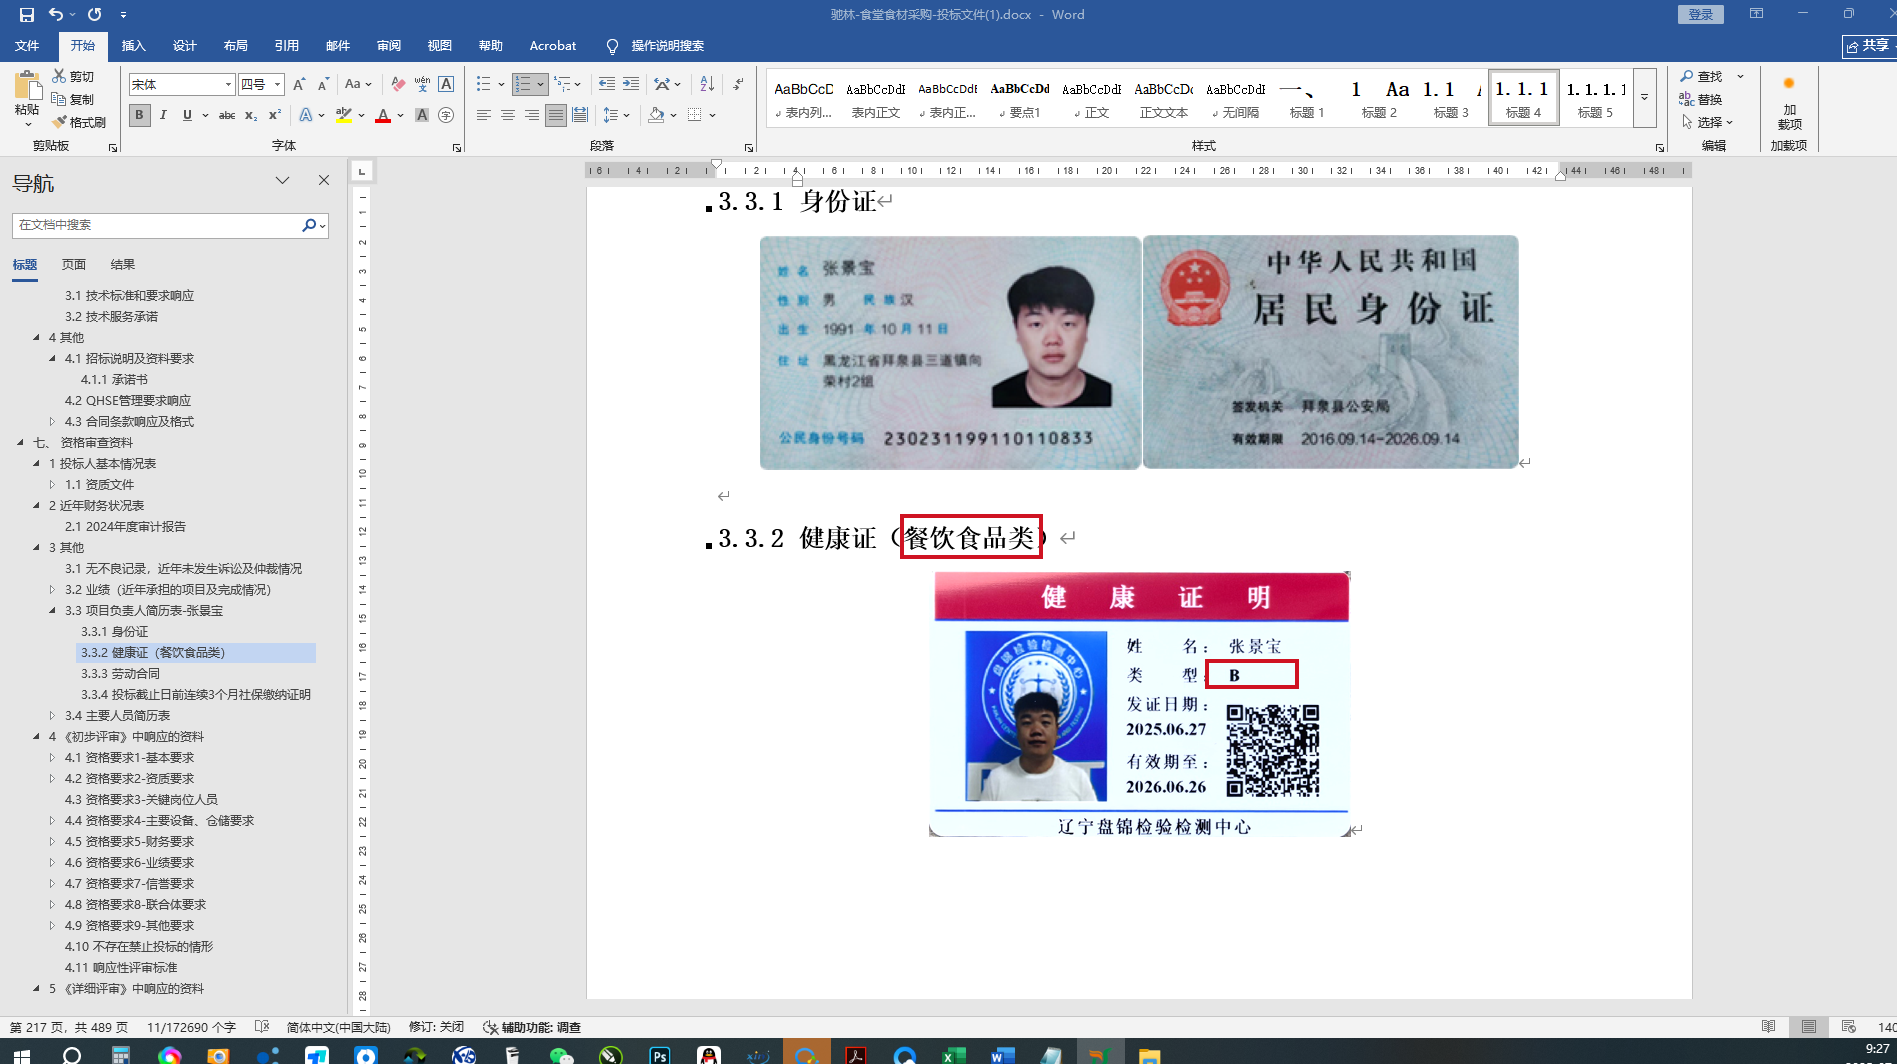Image resolution: width=1897 pixels, height=1064 pixels.
Task: Click the enclosed character (circled 字) icon
Action: [446, 116]
